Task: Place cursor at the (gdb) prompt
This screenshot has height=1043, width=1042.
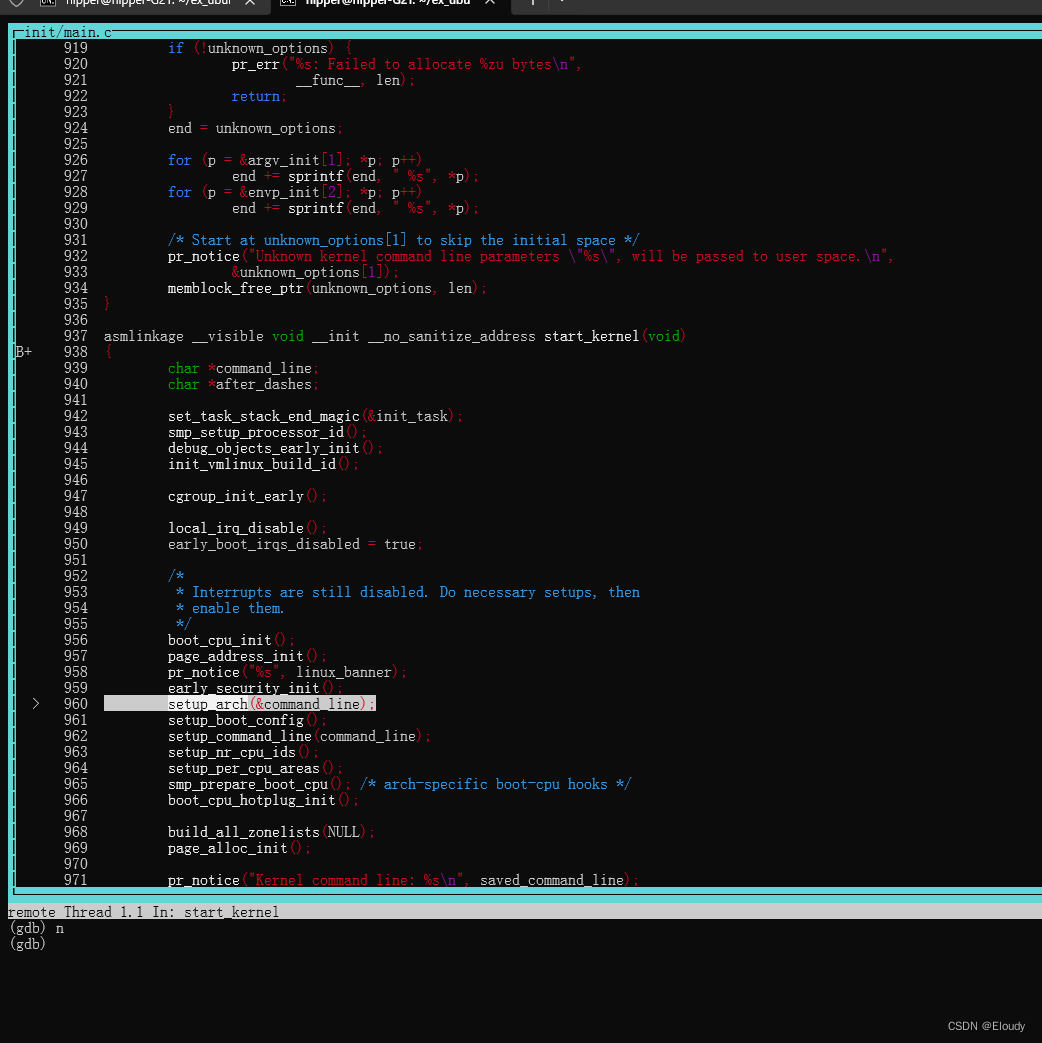Action: [x=30, y=943]
